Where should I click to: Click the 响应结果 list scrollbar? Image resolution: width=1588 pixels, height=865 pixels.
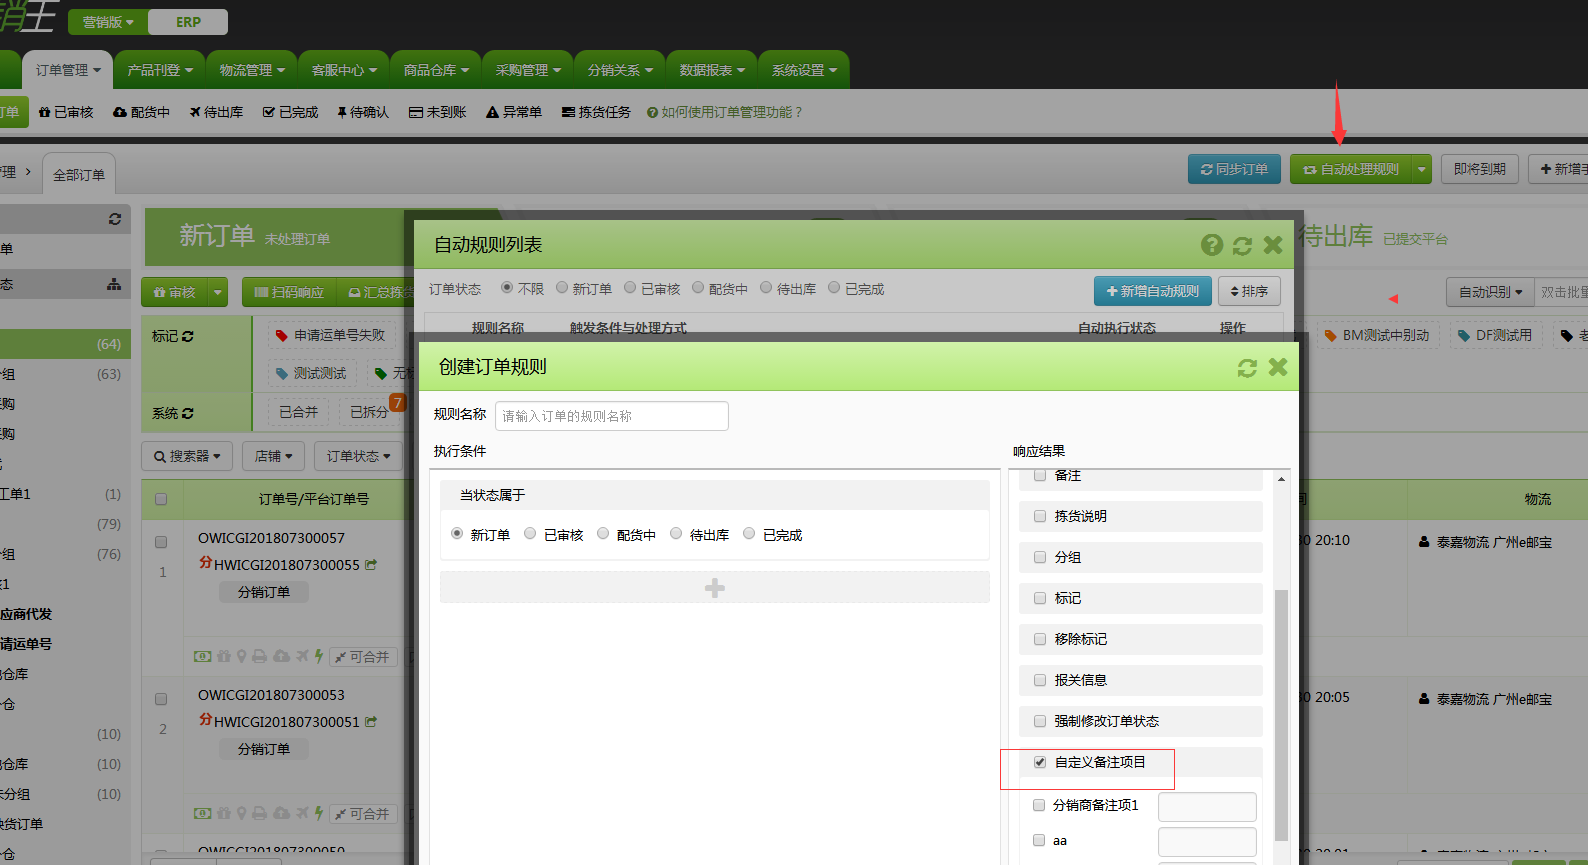[x=1281, y=715]
